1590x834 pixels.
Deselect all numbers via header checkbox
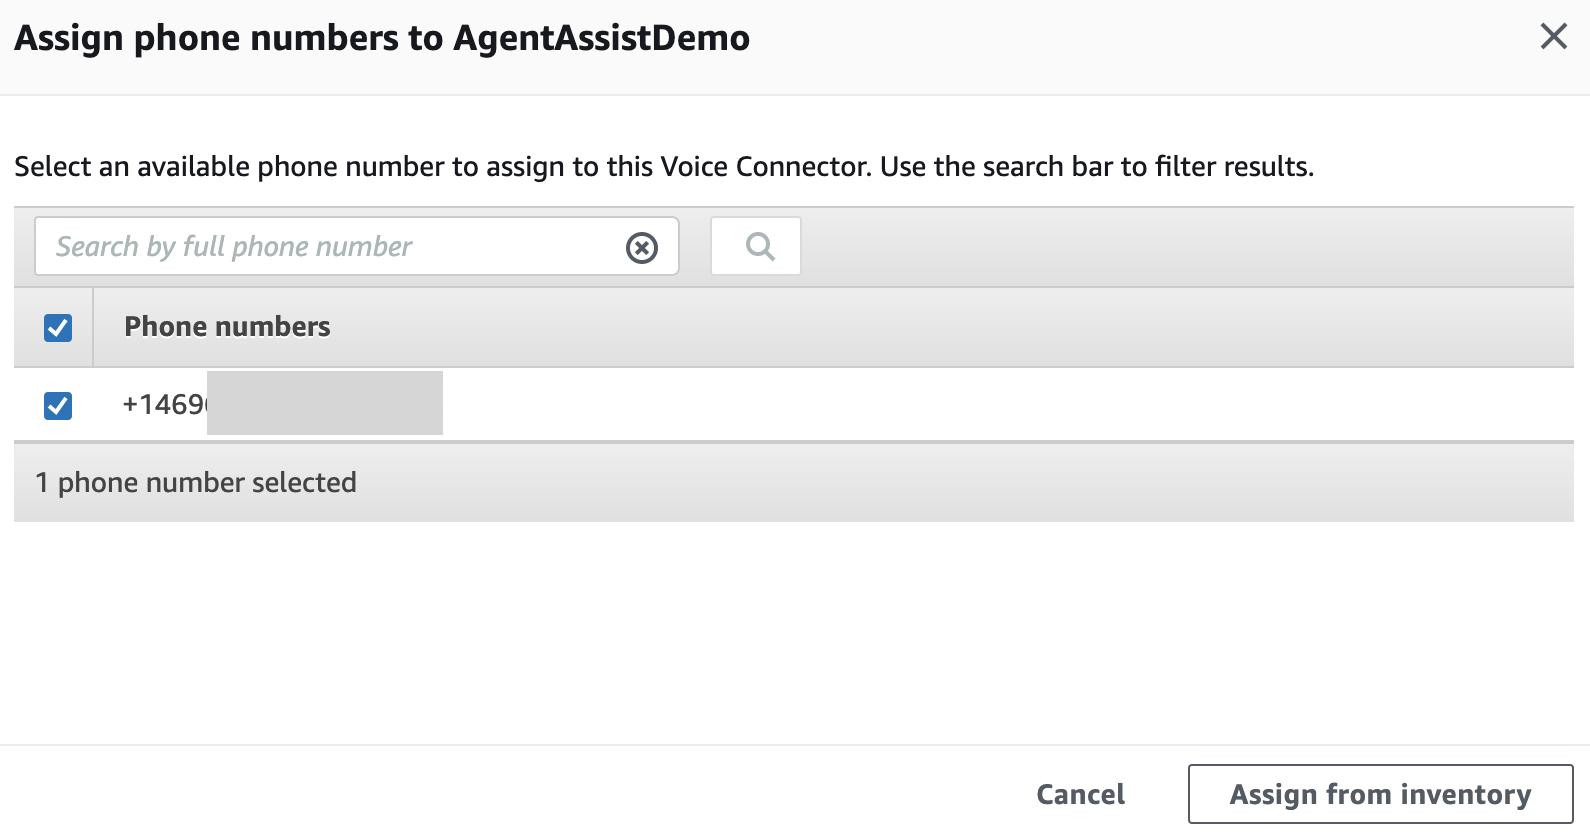pos(58,327)
